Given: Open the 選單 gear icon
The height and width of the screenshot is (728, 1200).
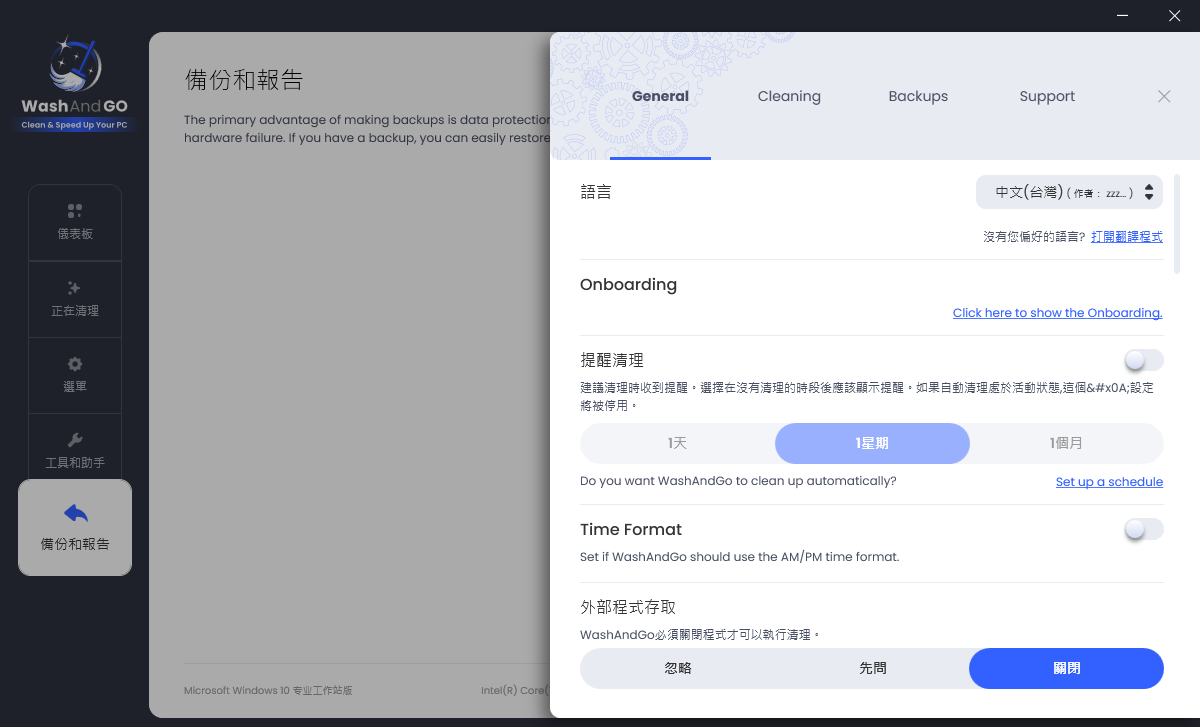Looking at the screenshot, I should pos(75,364).
